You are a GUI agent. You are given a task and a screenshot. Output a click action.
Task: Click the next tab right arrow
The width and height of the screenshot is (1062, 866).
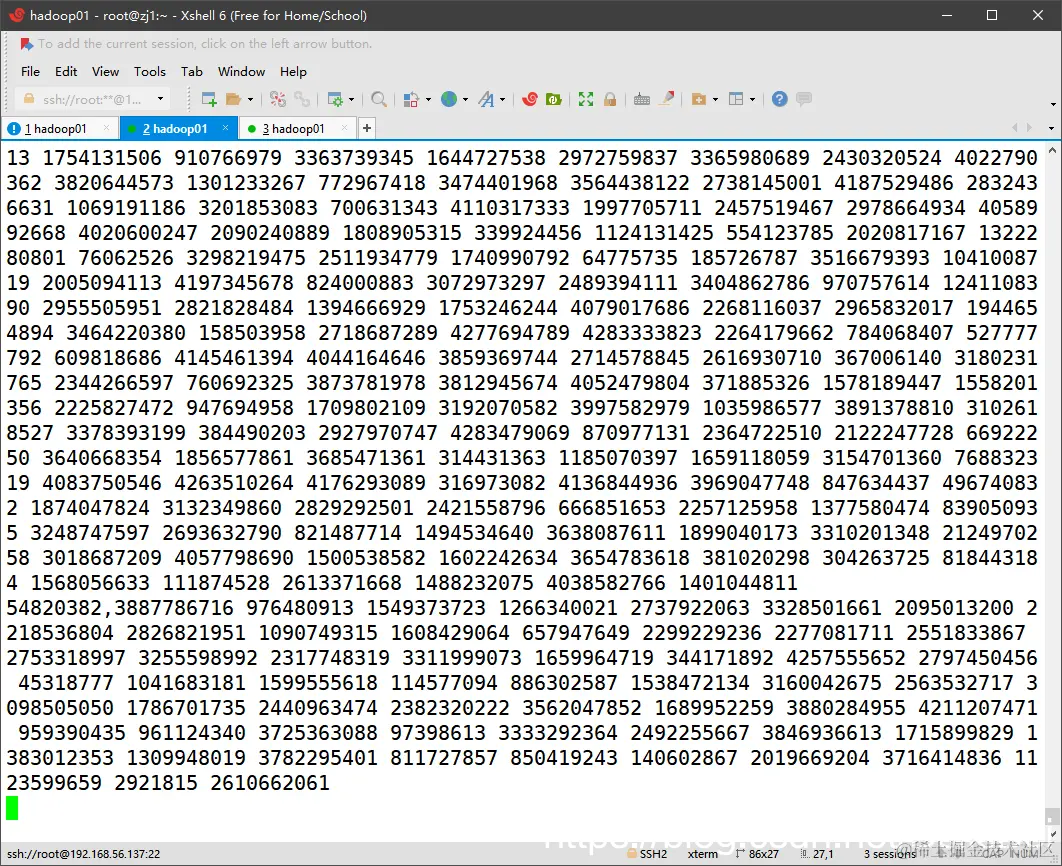[x=1029, y=127]
